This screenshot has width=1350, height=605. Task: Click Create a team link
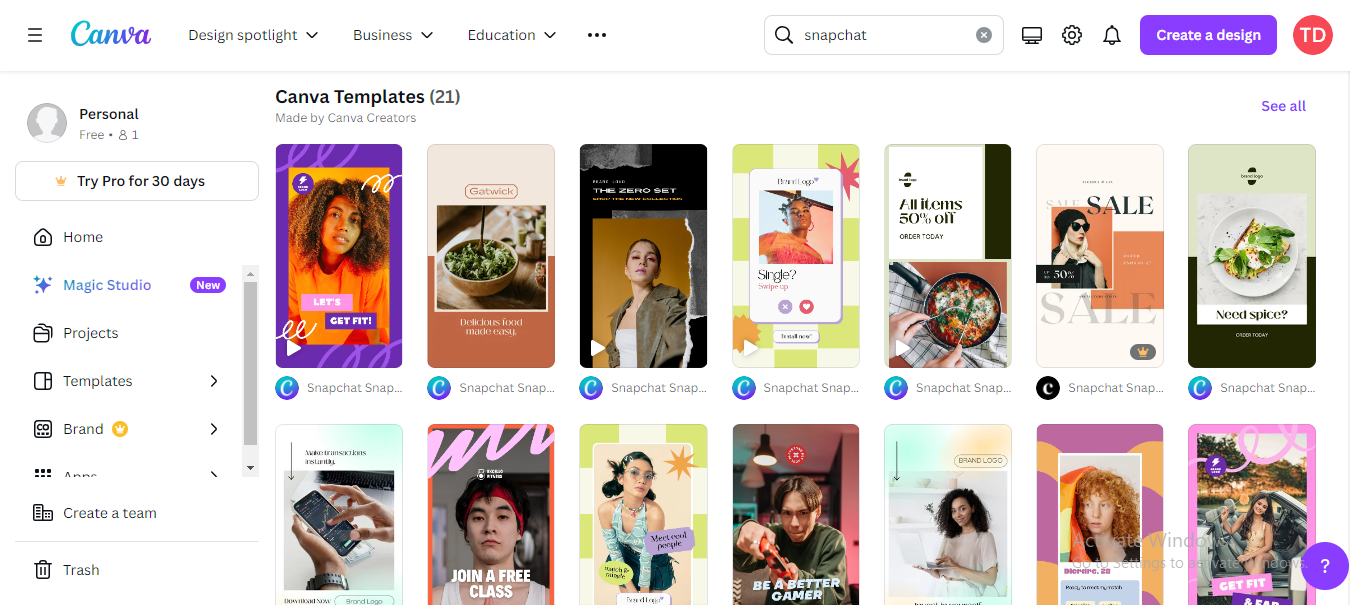pyautogui.click(x=110, y=513)
